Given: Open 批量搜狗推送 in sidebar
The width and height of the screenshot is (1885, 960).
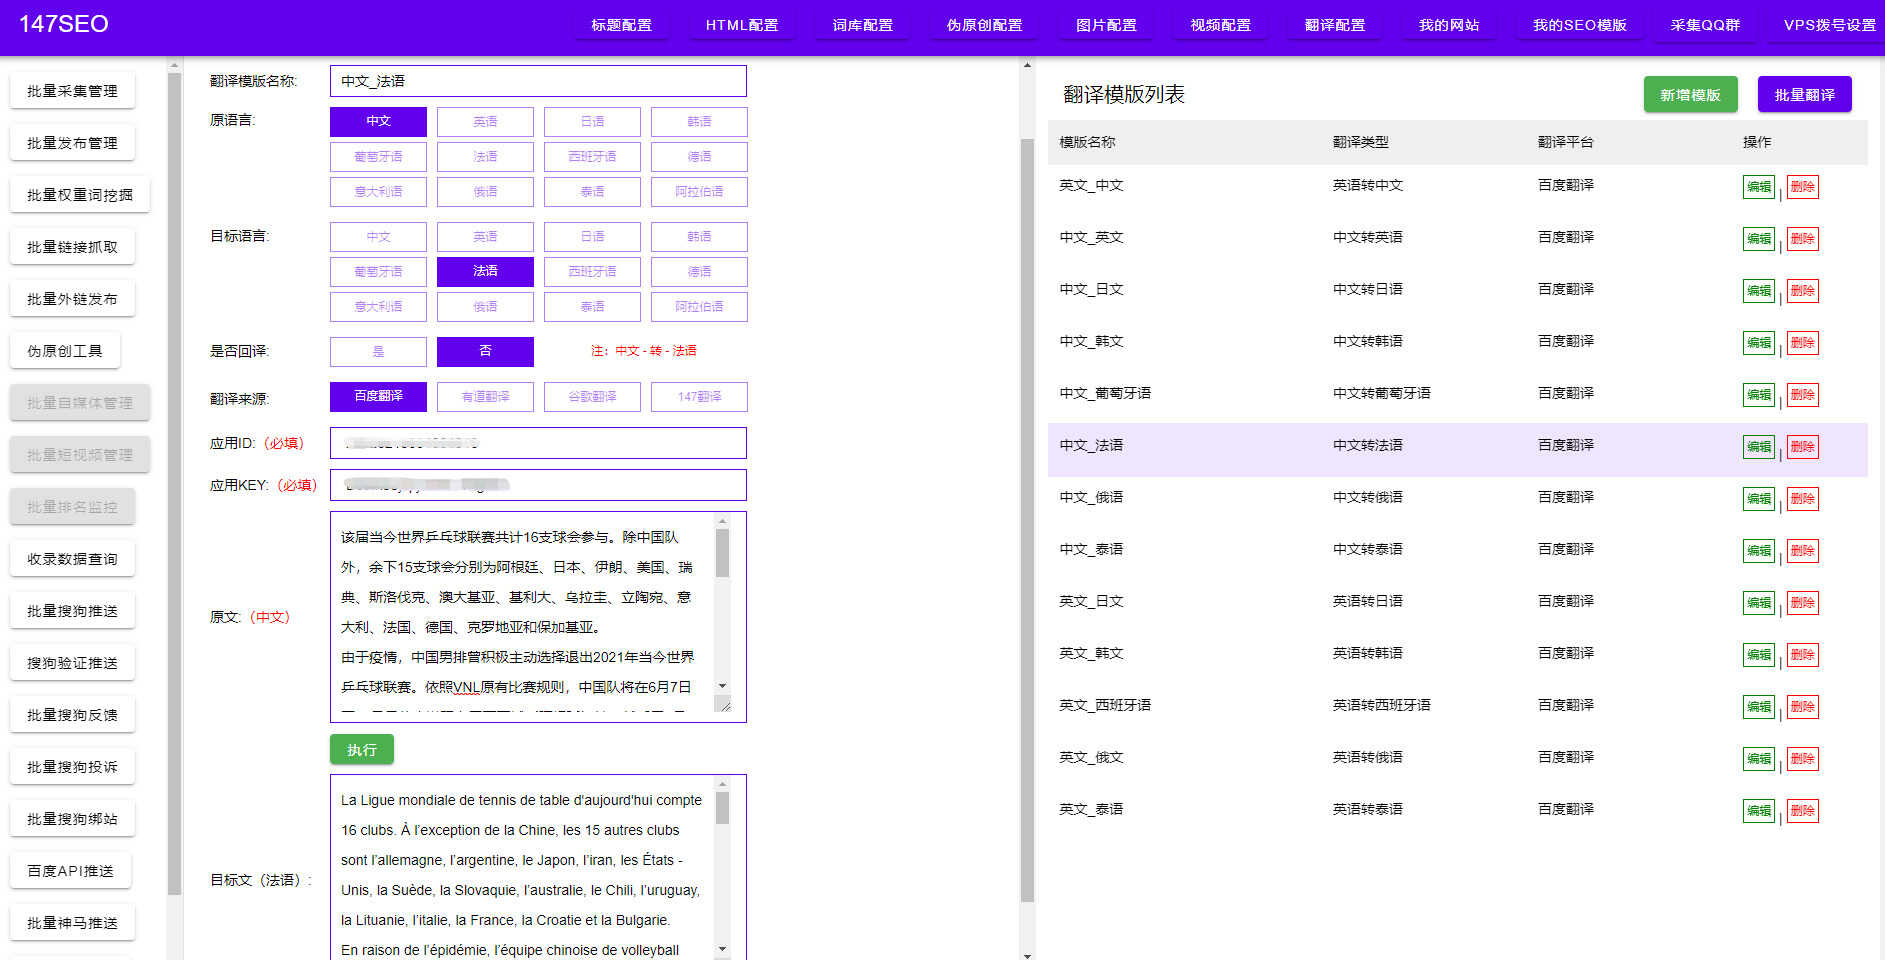Looking at the screenshot, I should tap(72, 611).
